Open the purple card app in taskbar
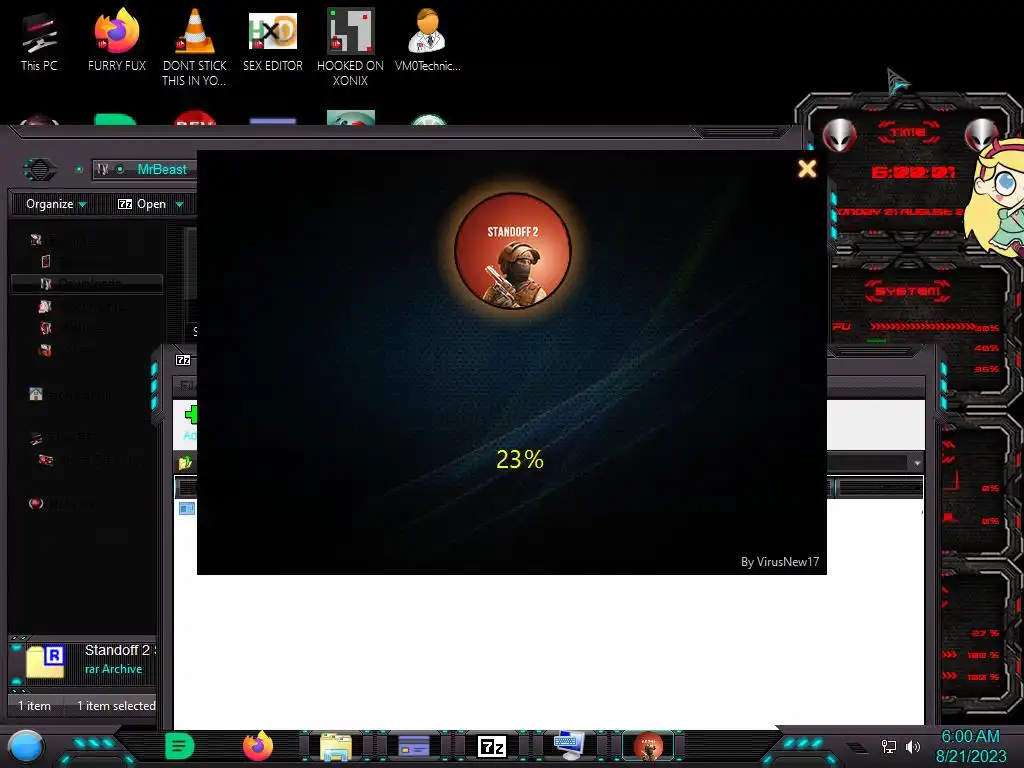1024x768 pixels. pyautogui.click(x=414, y=746)
